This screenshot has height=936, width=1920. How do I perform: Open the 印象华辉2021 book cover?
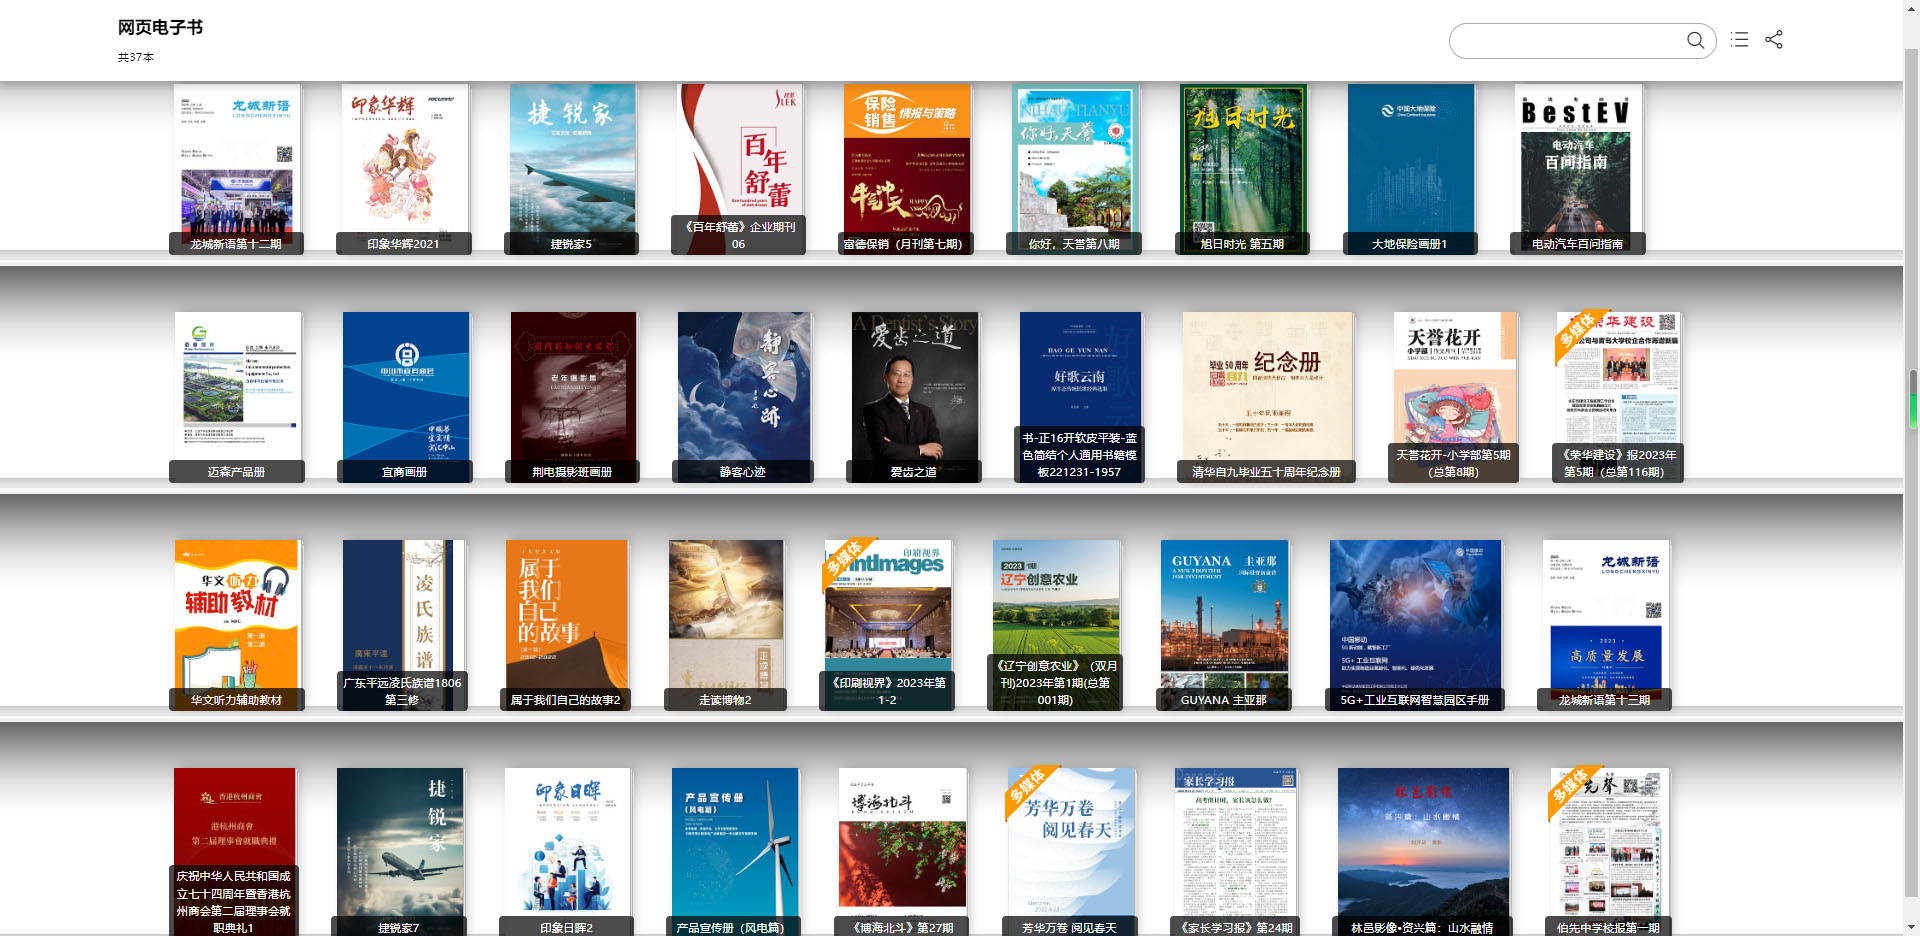(404, 160)
